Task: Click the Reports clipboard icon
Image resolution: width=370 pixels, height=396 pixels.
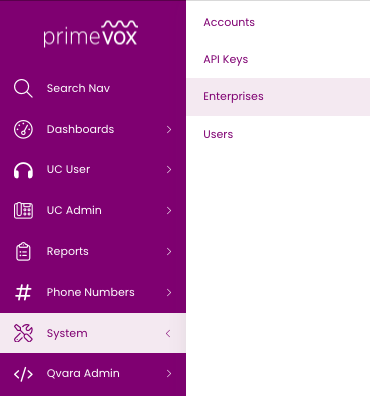Action: pos(23,251)
